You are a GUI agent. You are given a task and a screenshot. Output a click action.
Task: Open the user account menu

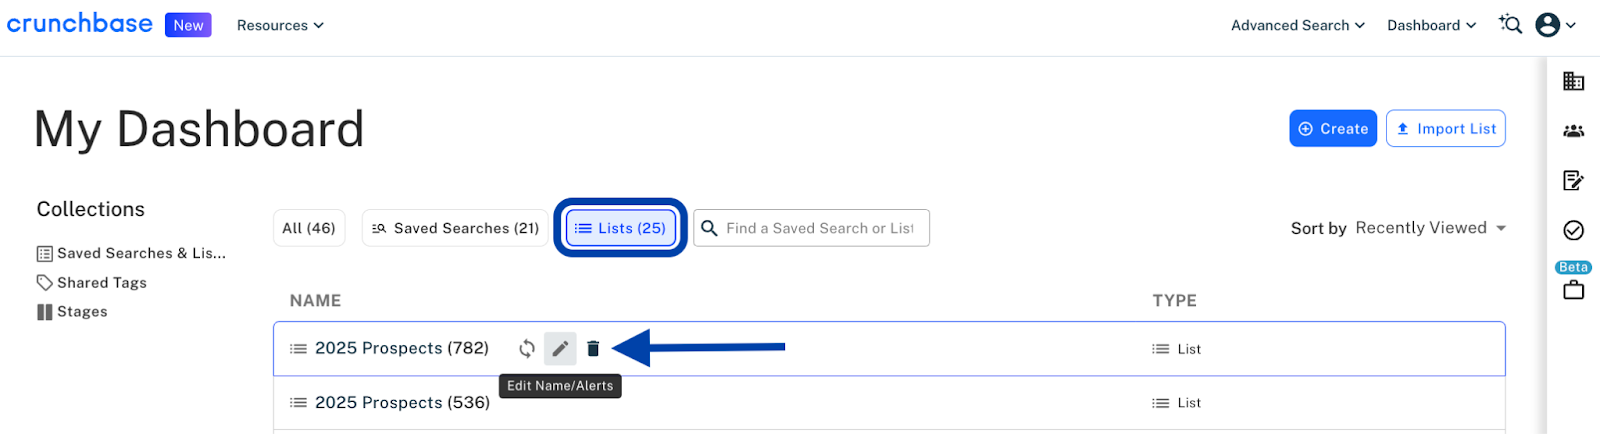pyautogui.click(x=1555, y=25)
